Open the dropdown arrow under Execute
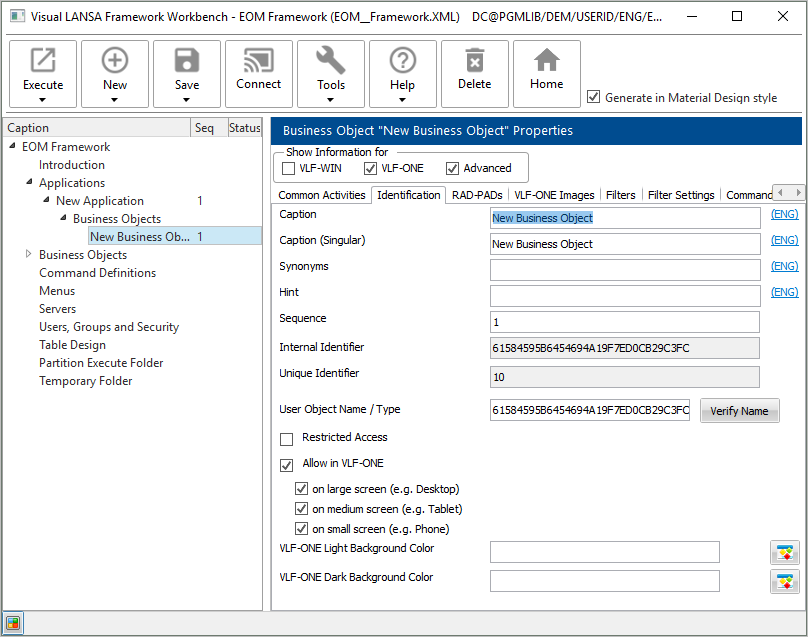This screenshot has width=808, height=637. [43, 100]
